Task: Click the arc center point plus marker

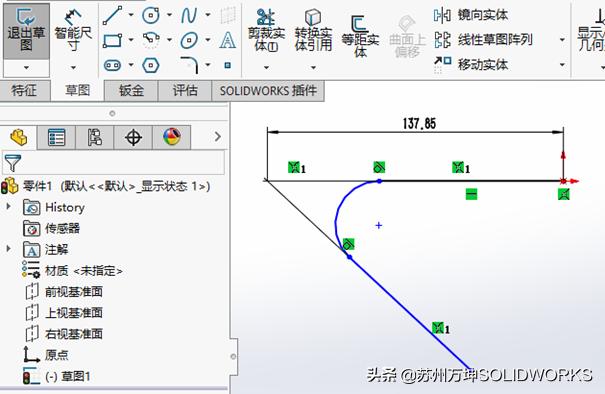Action: point(379,225)
